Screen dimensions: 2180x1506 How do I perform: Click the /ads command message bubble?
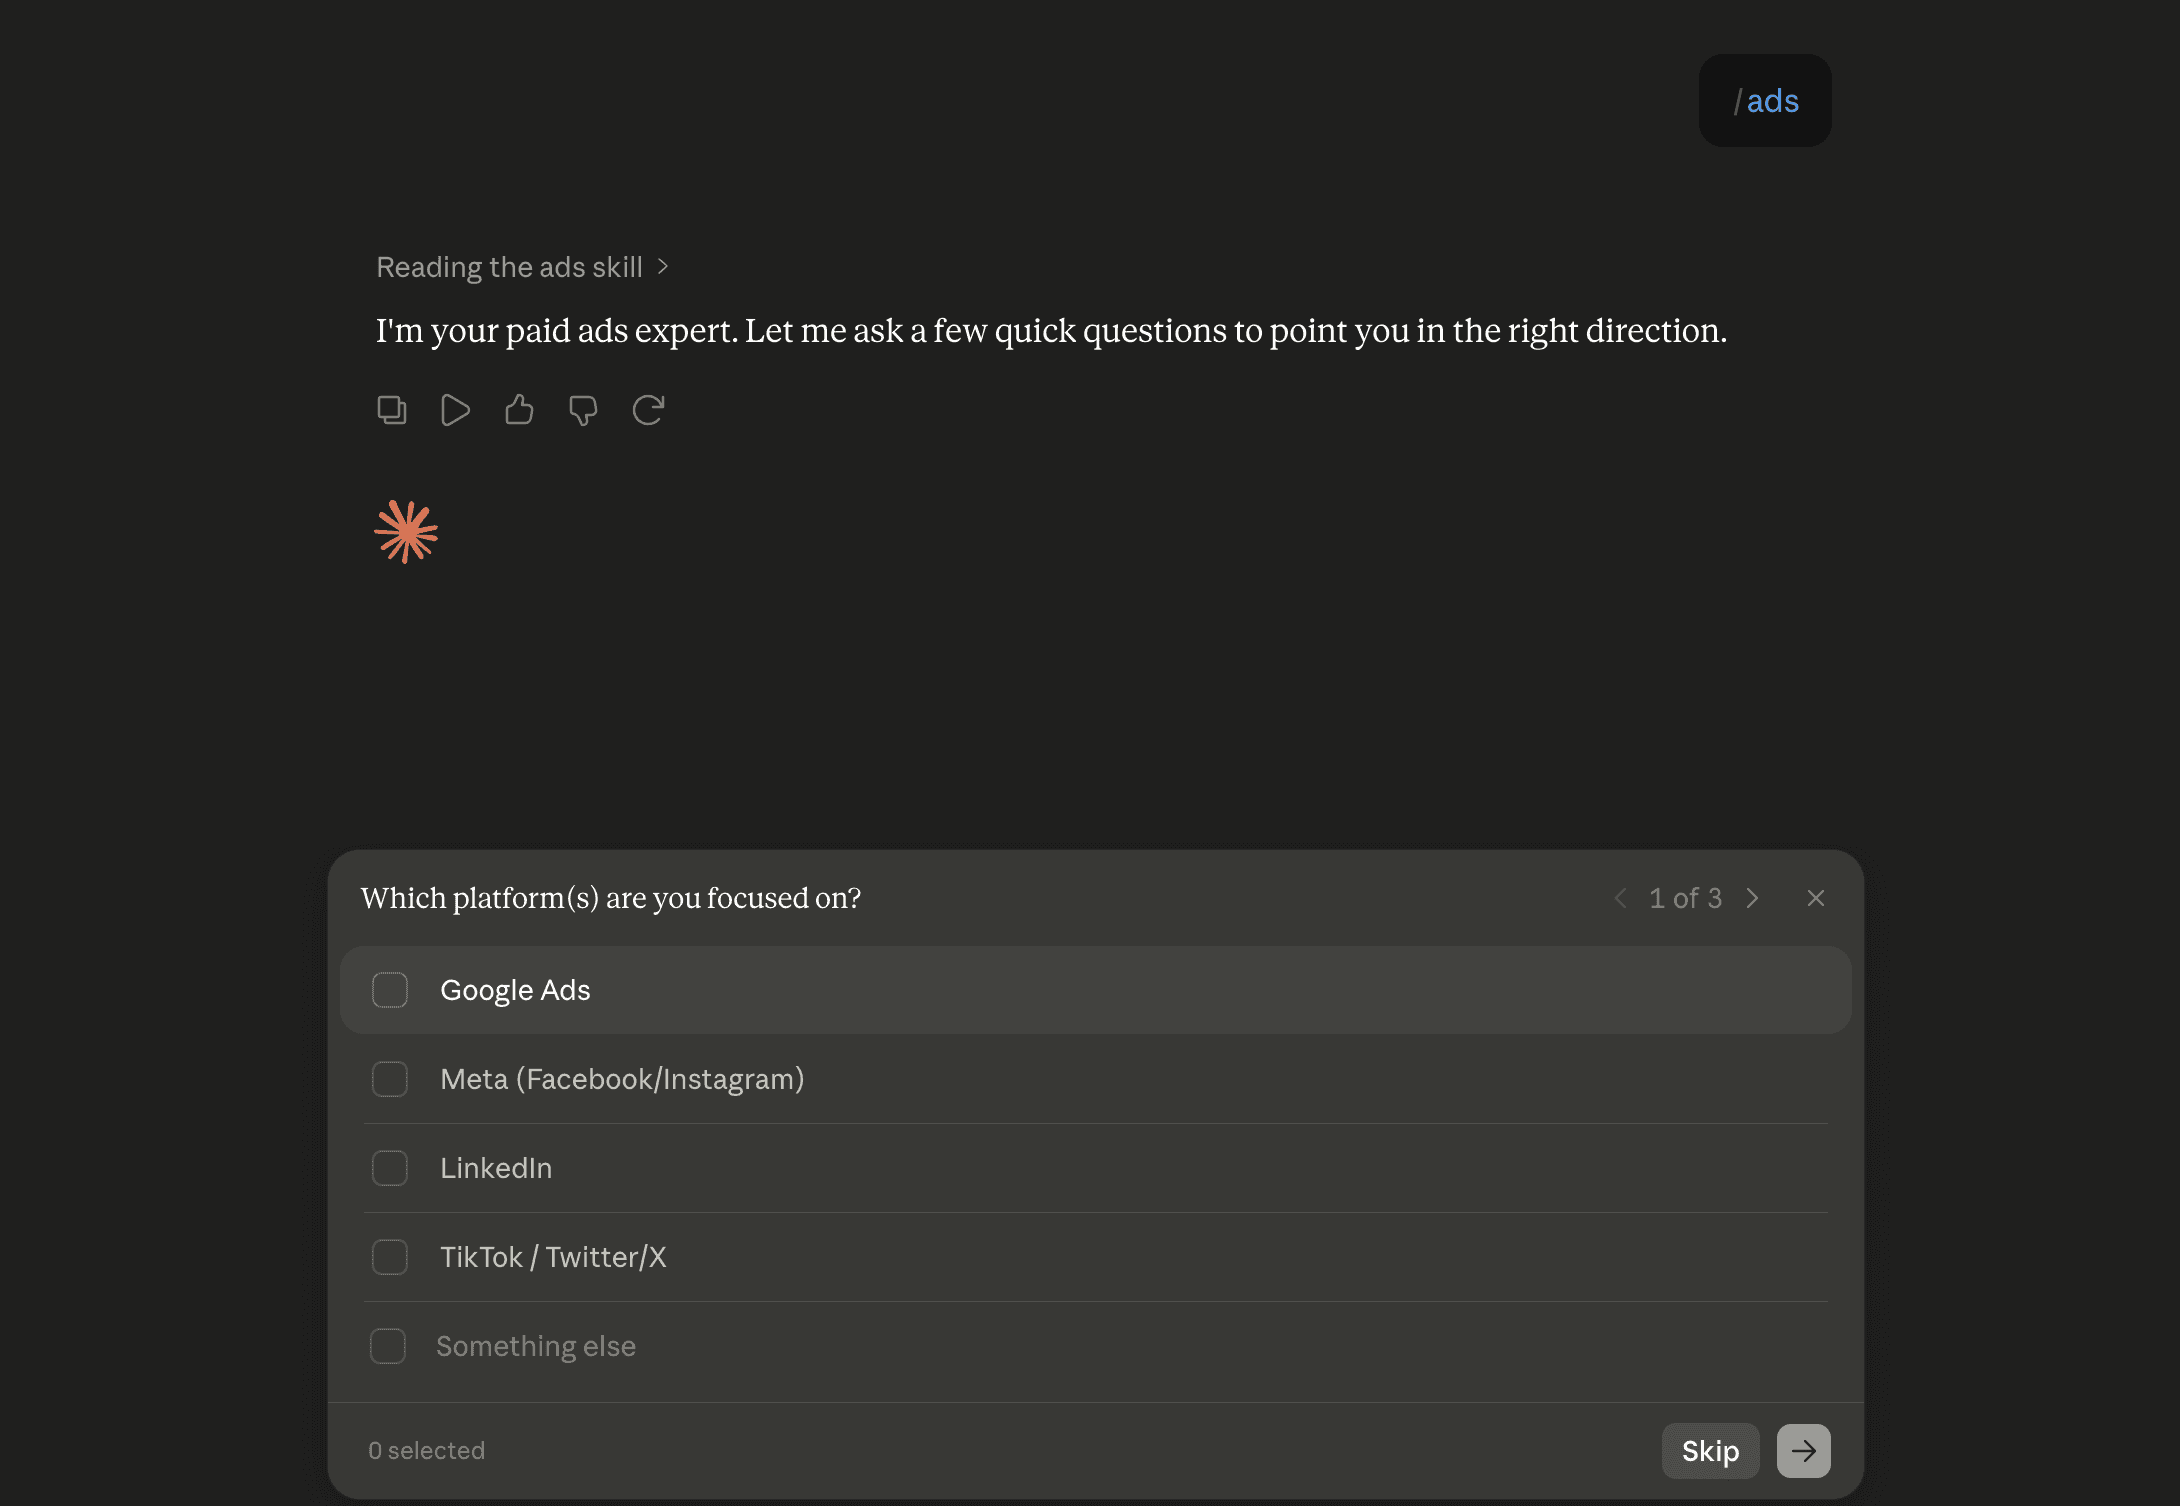tap(1765, 101)
